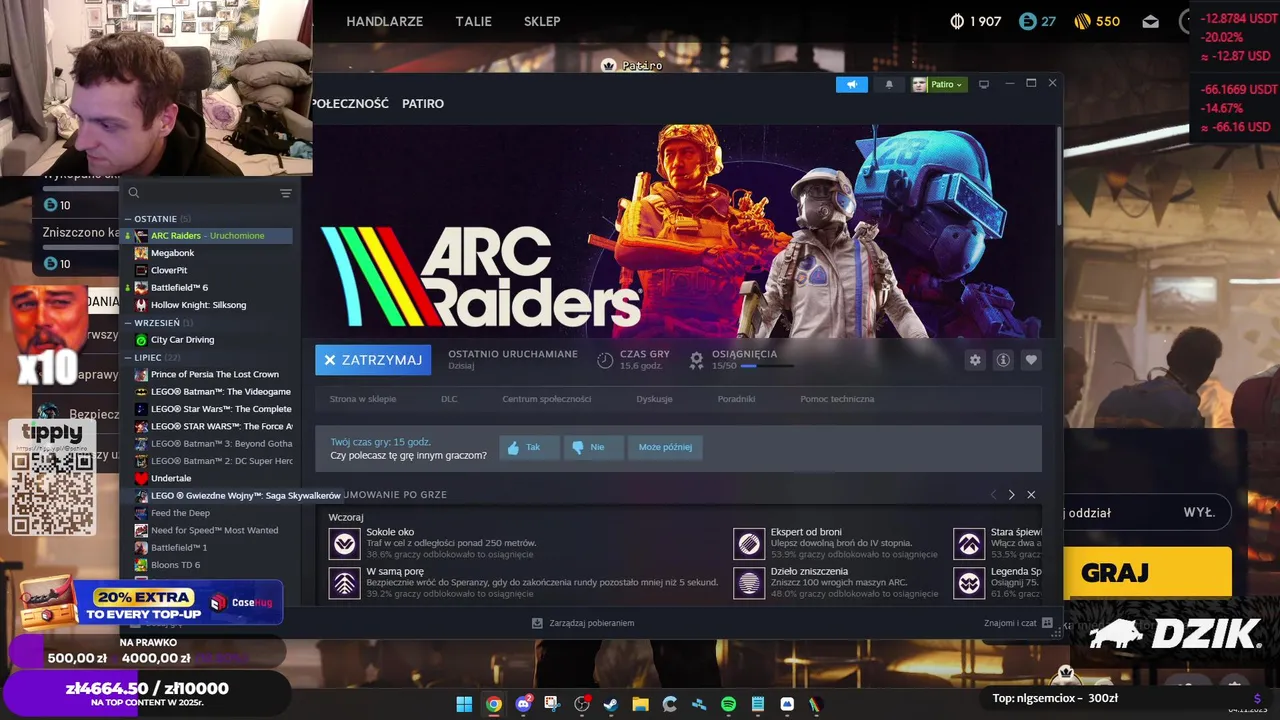
Task: Open the DLC tab
Action: [449, 399]
